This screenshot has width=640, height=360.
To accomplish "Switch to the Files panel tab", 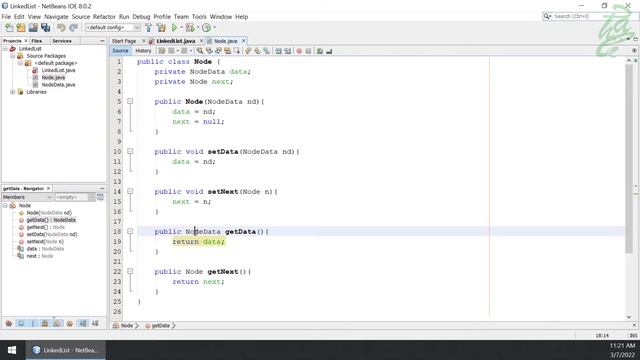I will tap(37, 41).
